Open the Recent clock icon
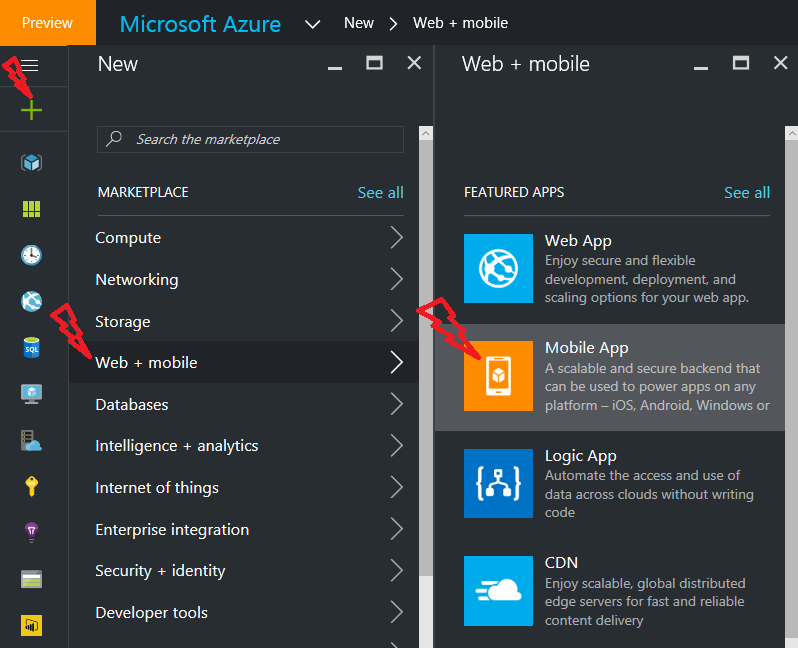Screen dimensions: 798x648 coord(32,255)
